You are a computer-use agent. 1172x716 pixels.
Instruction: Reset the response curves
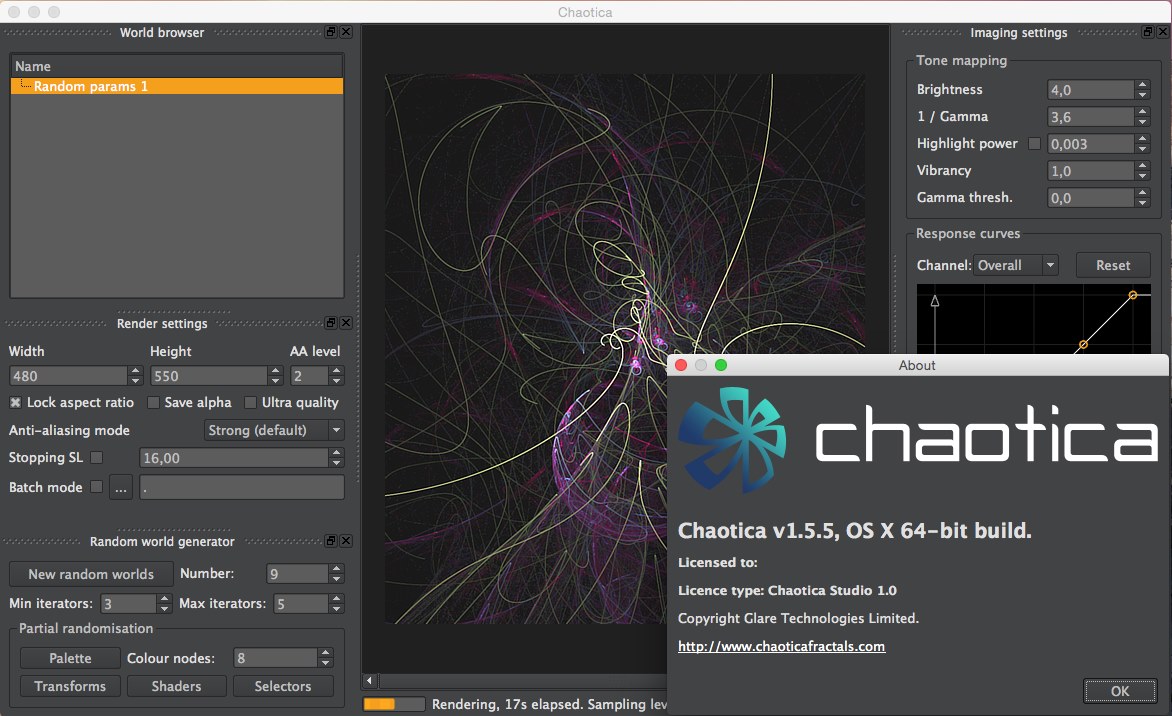1113,265
